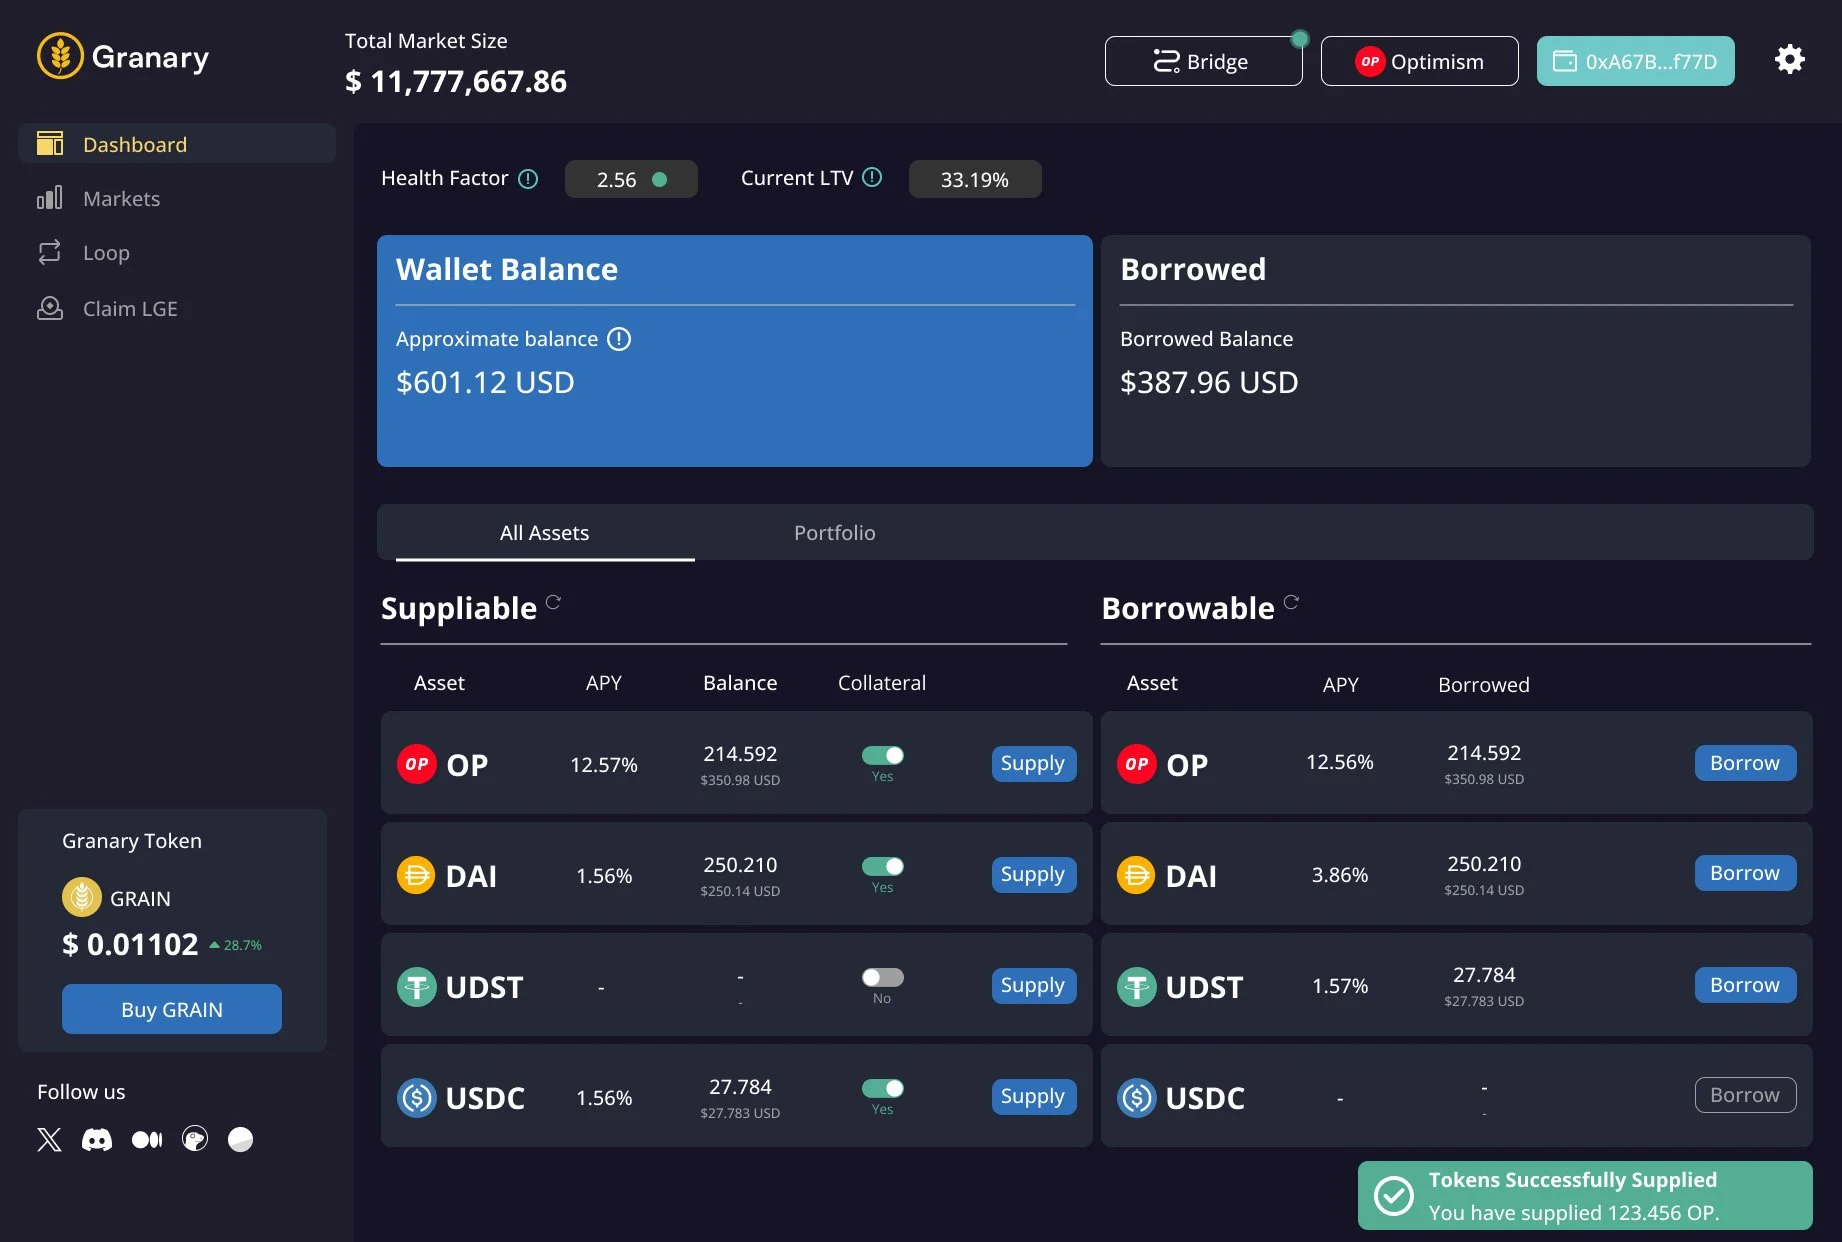1842x1242 pixels.
Task: Click the DAI token icon in Suppliable
Action: pos(417,875)
